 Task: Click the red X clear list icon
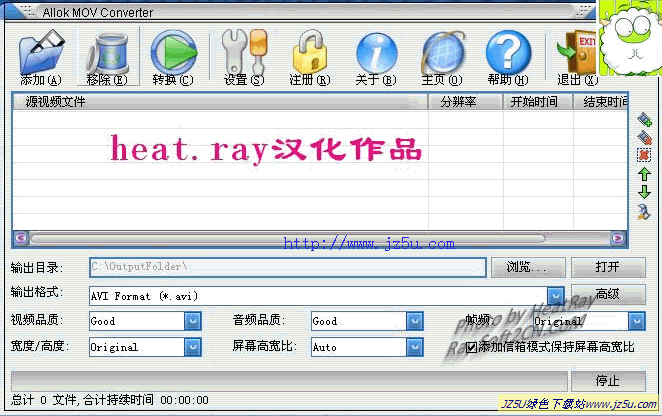(x=644, y=155)
